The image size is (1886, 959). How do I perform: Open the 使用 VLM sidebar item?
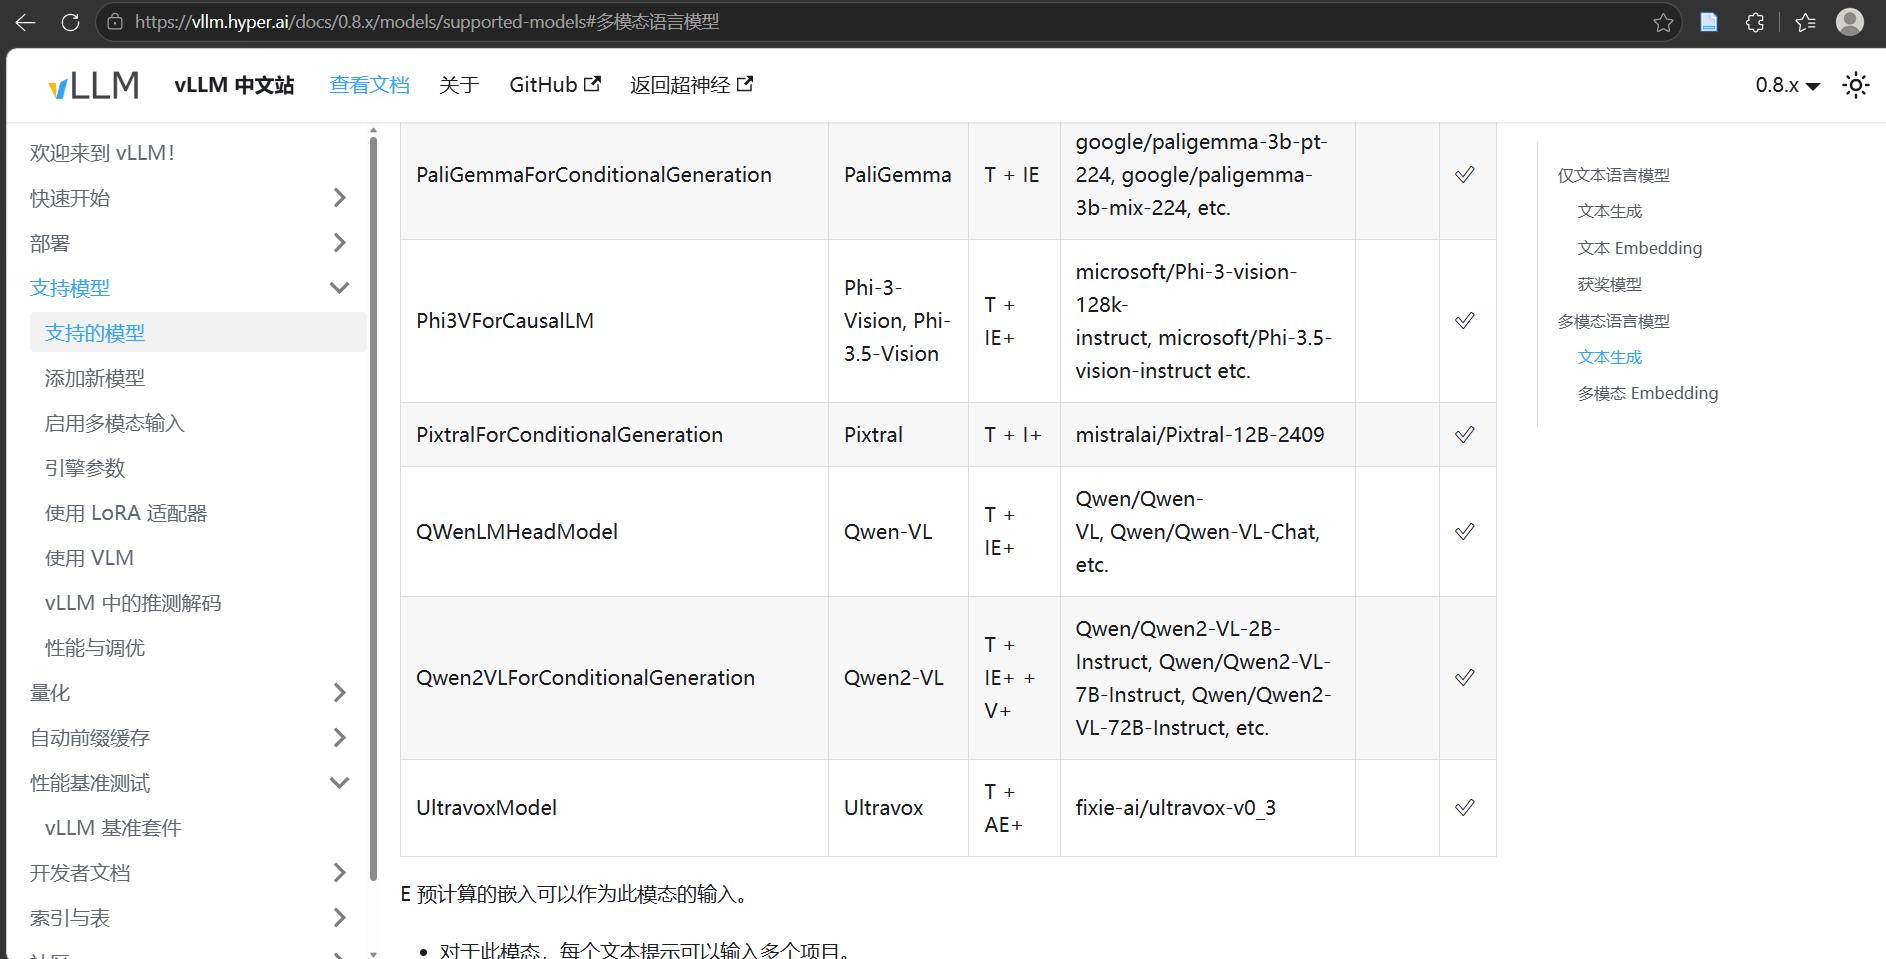click(x=89, y=558)
